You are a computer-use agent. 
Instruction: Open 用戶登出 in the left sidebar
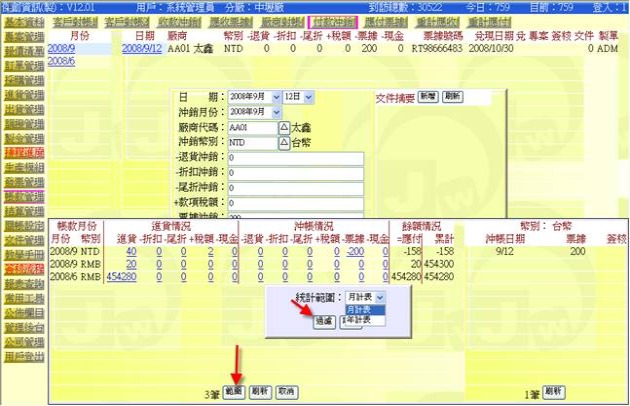pos(21,355)
